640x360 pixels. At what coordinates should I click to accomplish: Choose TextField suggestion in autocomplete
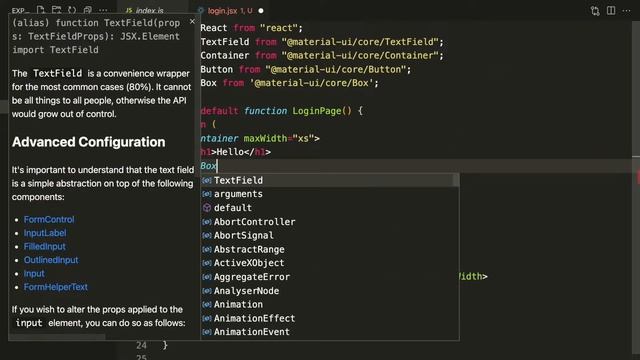pos(330,180)
